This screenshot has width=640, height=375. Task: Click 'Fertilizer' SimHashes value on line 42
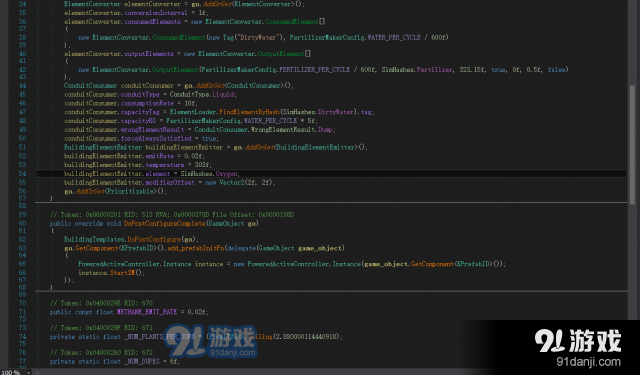point(434,70)
